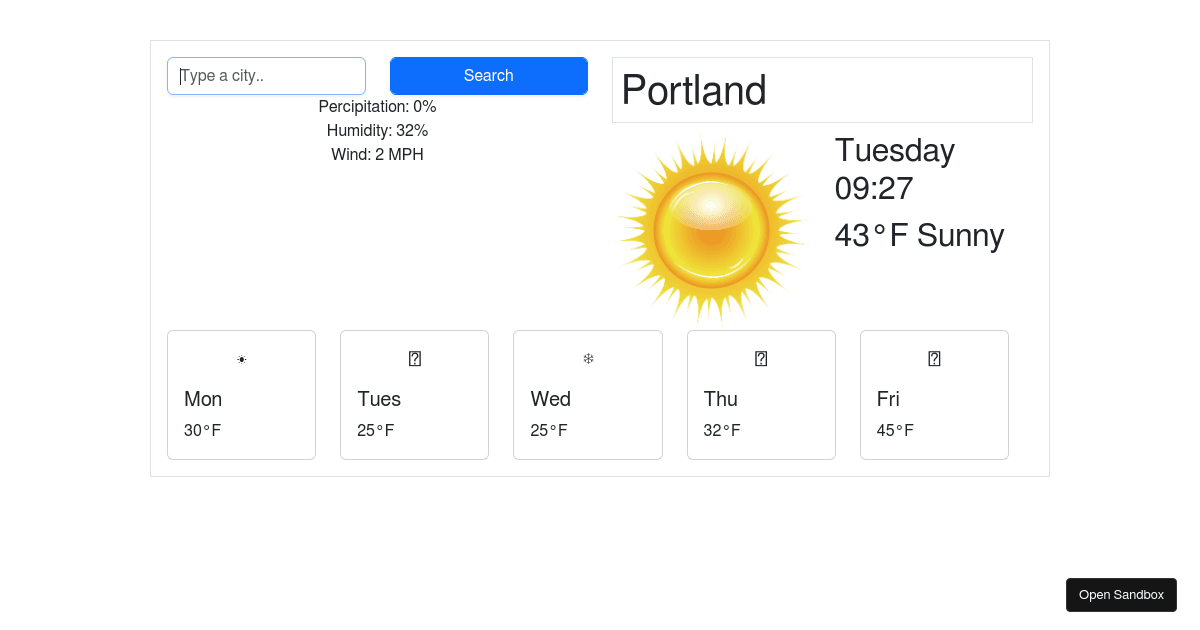Click the sun icon in Mon card
The height and width of the screenshot is (630, 1200).
(241, 359)
